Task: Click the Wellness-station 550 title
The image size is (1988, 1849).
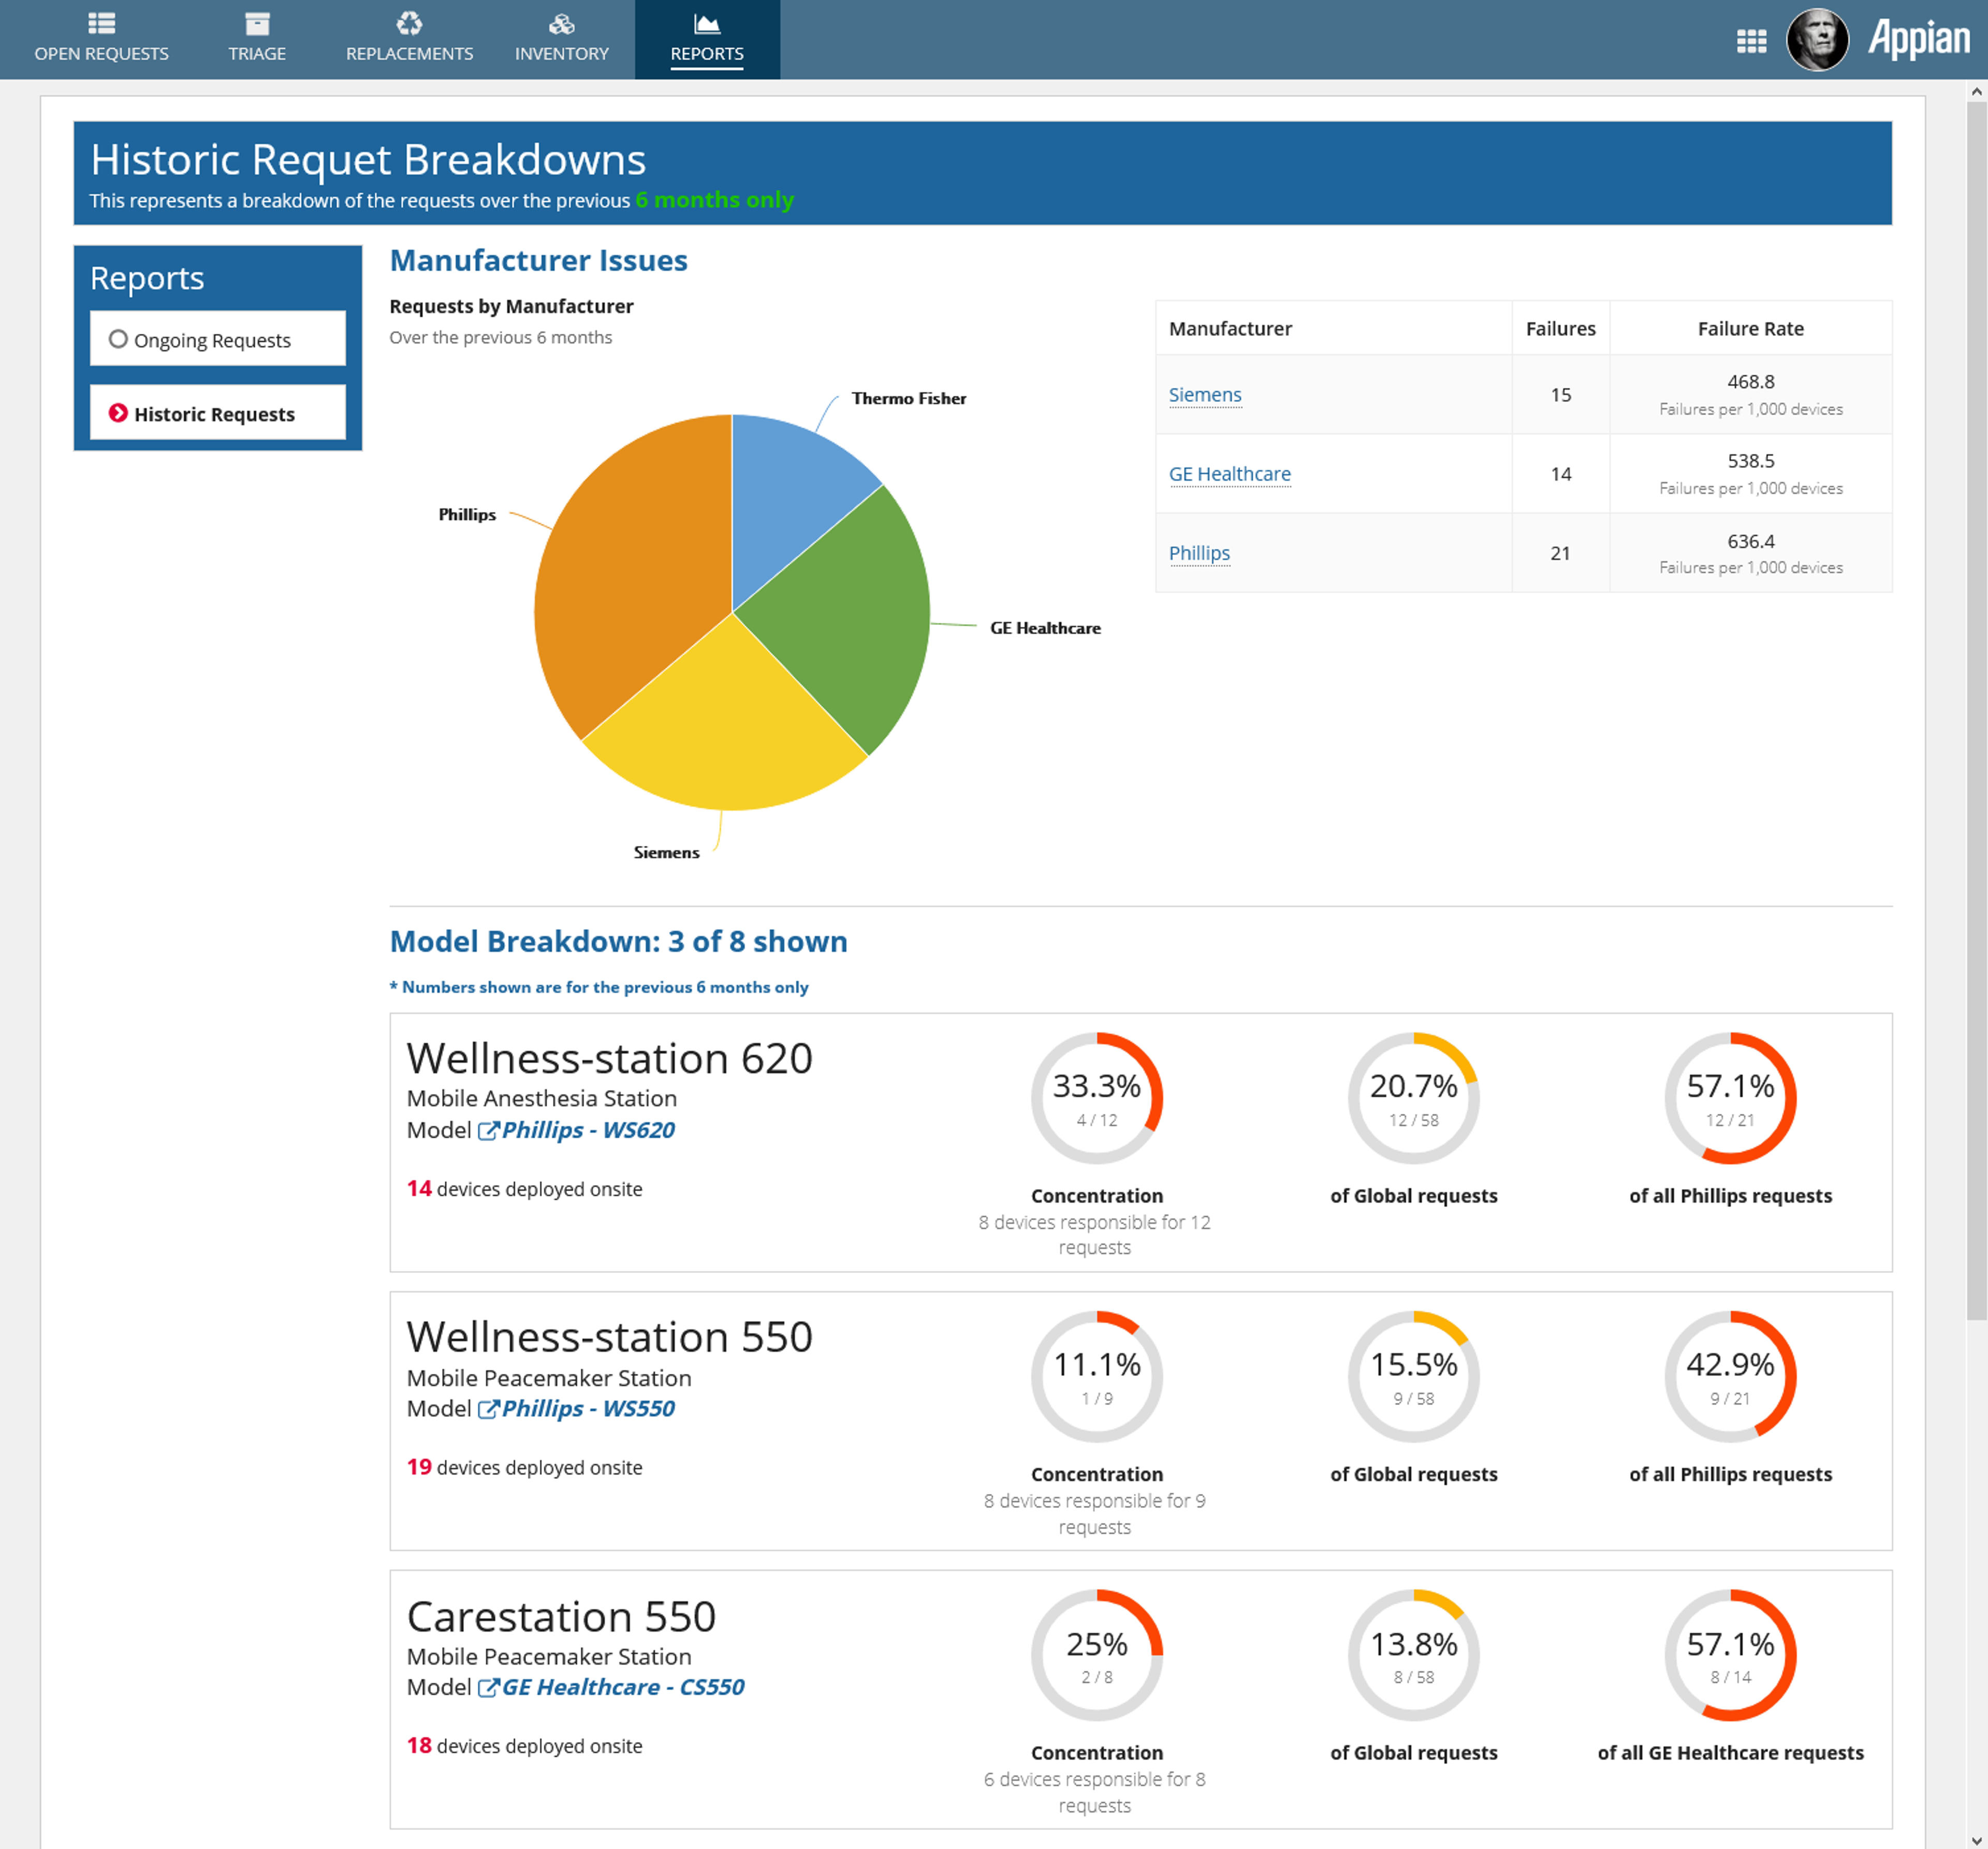Action: (609, 1336)
